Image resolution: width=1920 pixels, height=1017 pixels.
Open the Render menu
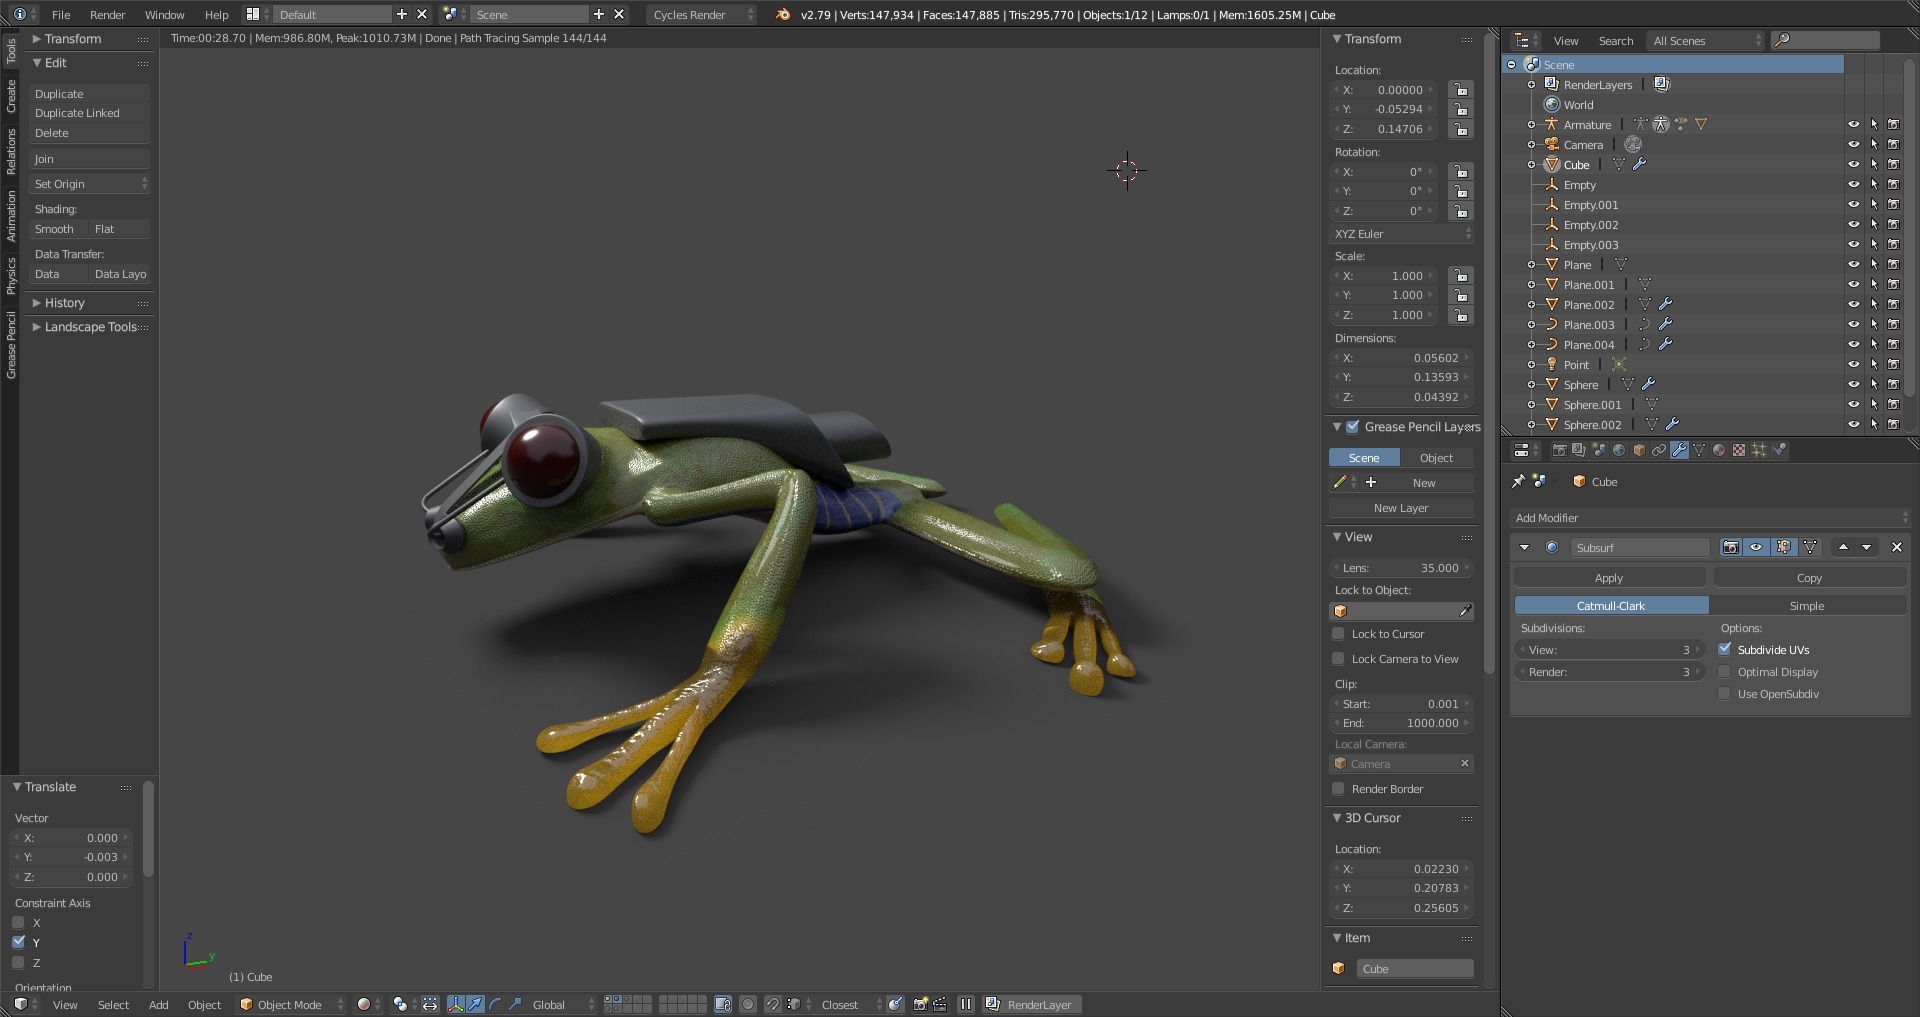[x=107, y=15]
